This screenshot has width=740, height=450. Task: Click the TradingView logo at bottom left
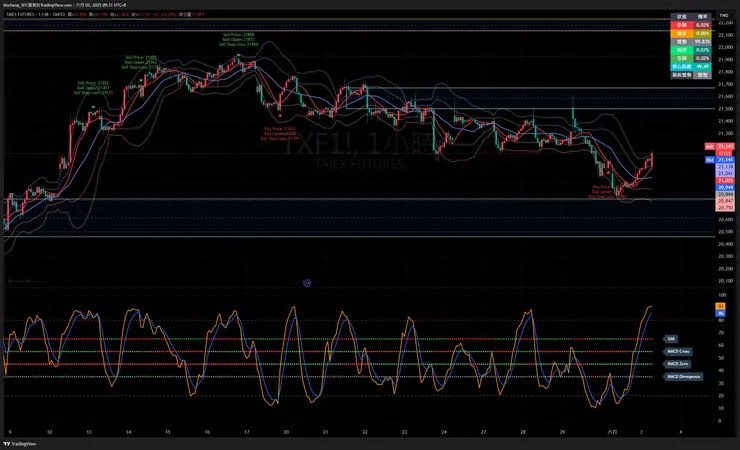(20, 444)
